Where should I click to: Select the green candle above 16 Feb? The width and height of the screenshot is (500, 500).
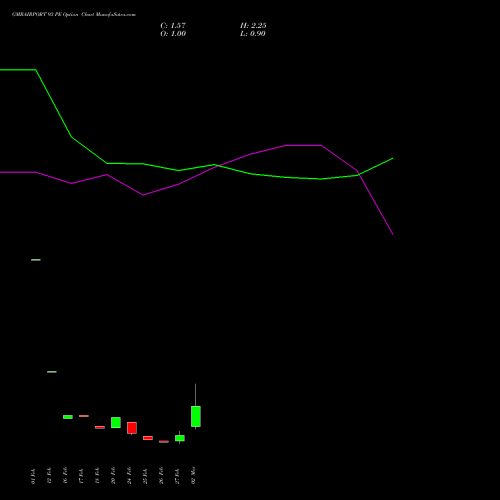click(68, 417)
